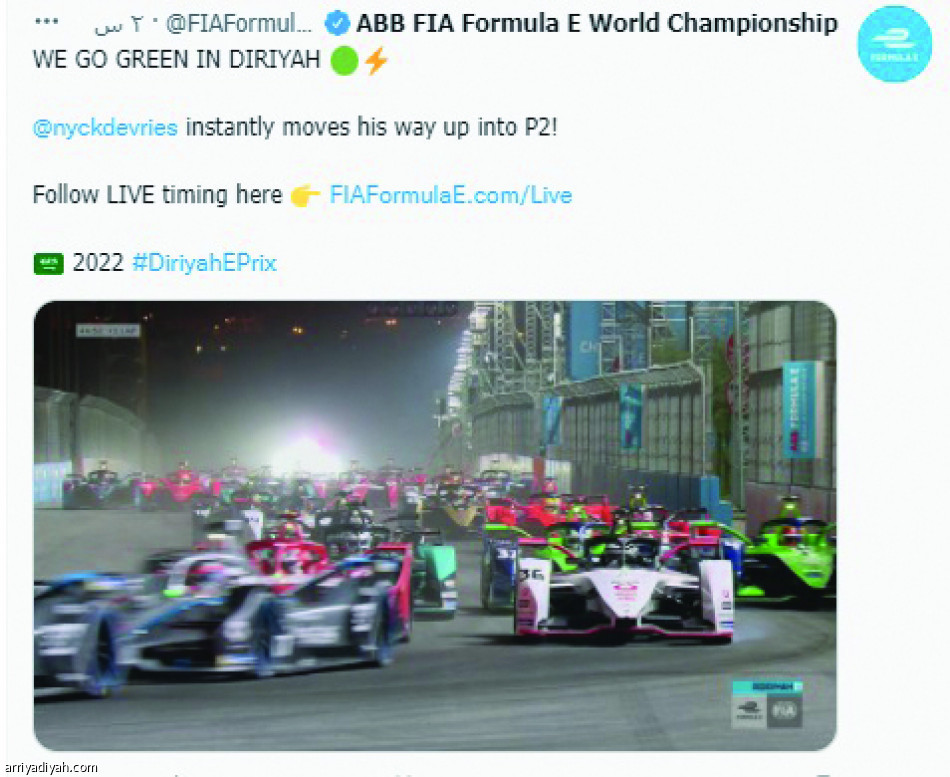Click the Formula E profile avatar

tap(894, 44)
